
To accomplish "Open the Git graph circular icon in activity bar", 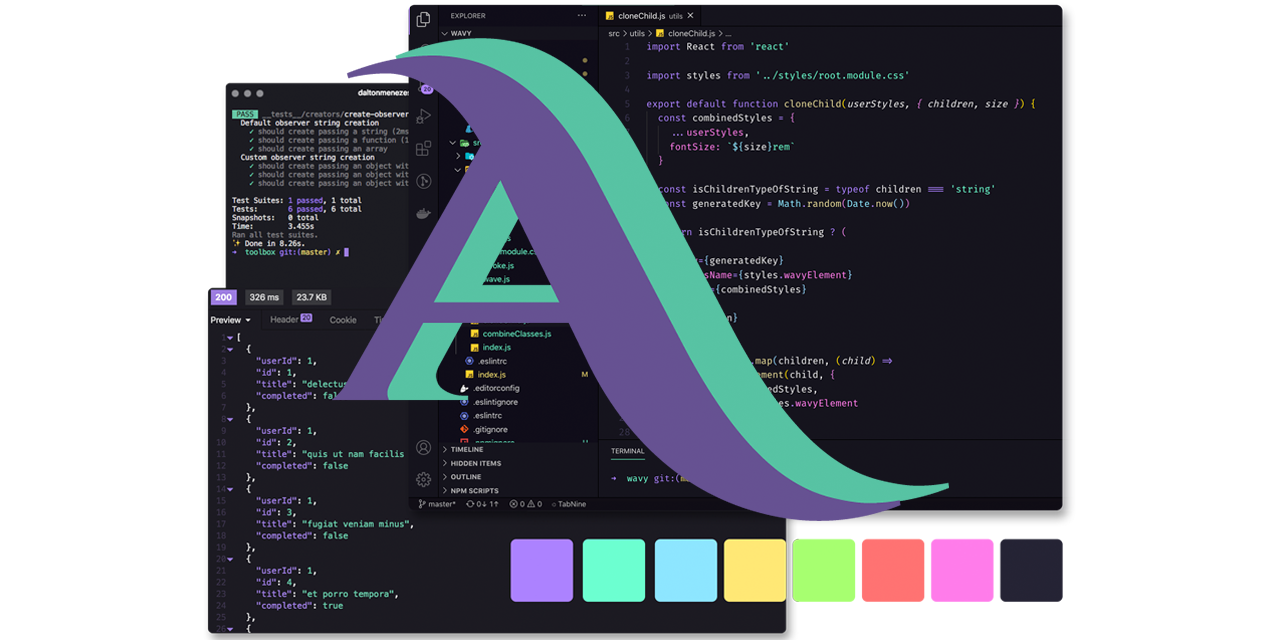I will [x=424, y=181].
